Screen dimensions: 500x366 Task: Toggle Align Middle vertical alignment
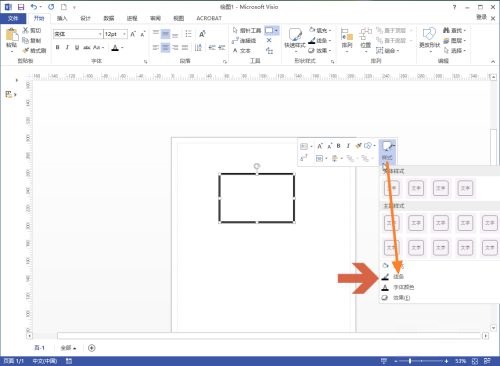(165, 34)
